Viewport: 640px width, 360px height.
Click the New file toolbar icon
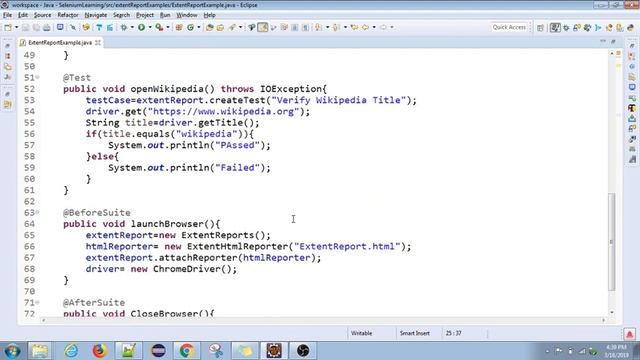8,27
